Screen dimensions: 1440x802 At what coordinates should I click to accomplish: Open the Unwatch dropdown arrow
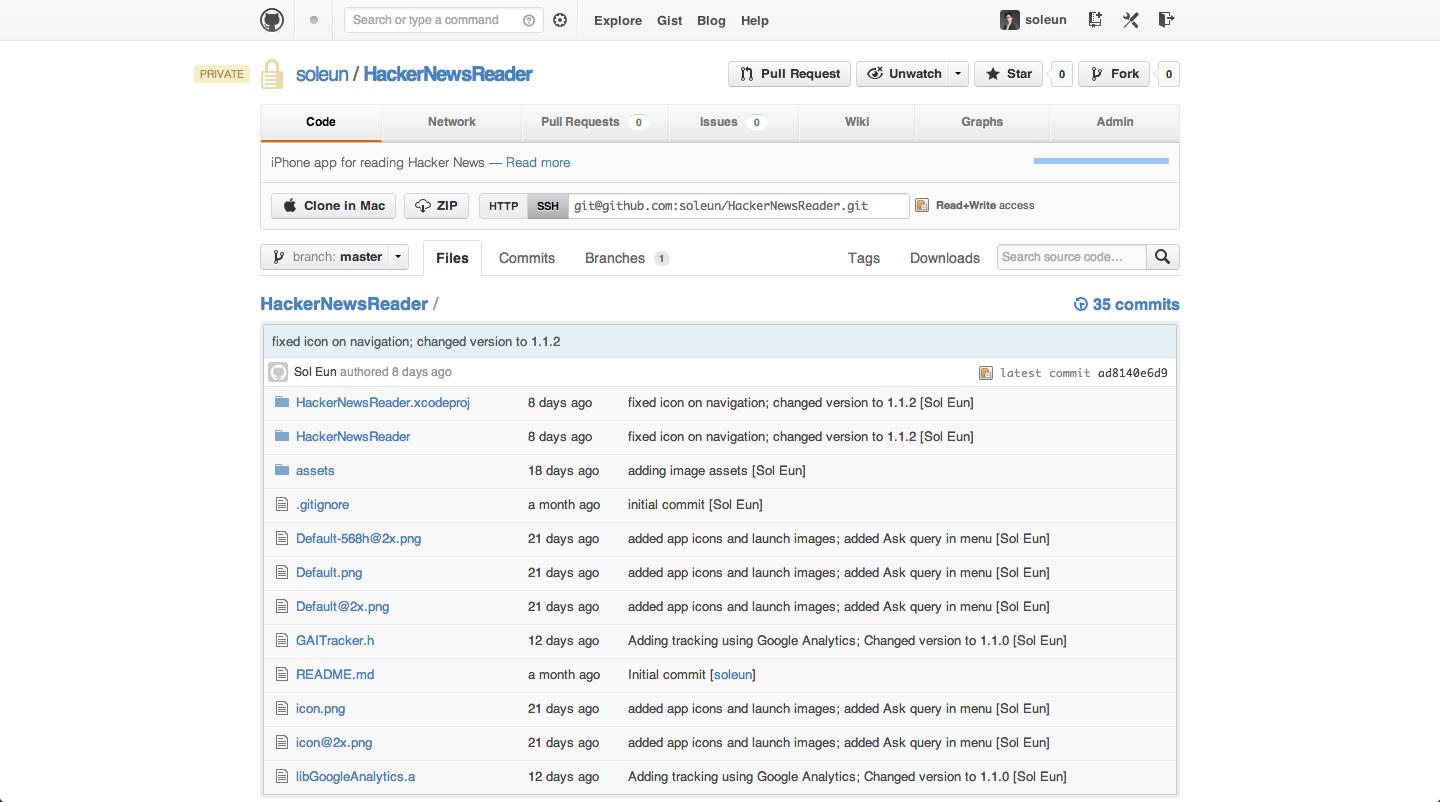click(x=958, y=74)
